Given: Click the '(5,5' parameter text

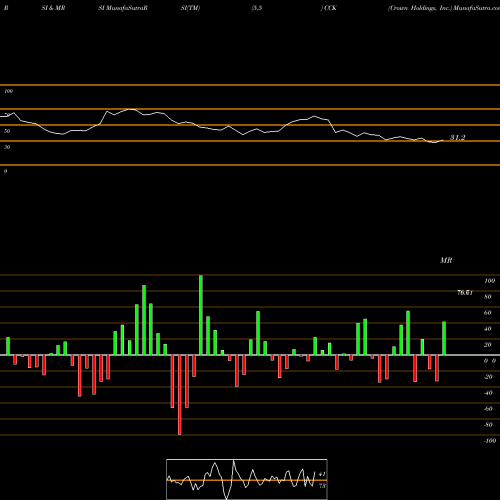Looking at the screenshot, I should click(257, 8).
